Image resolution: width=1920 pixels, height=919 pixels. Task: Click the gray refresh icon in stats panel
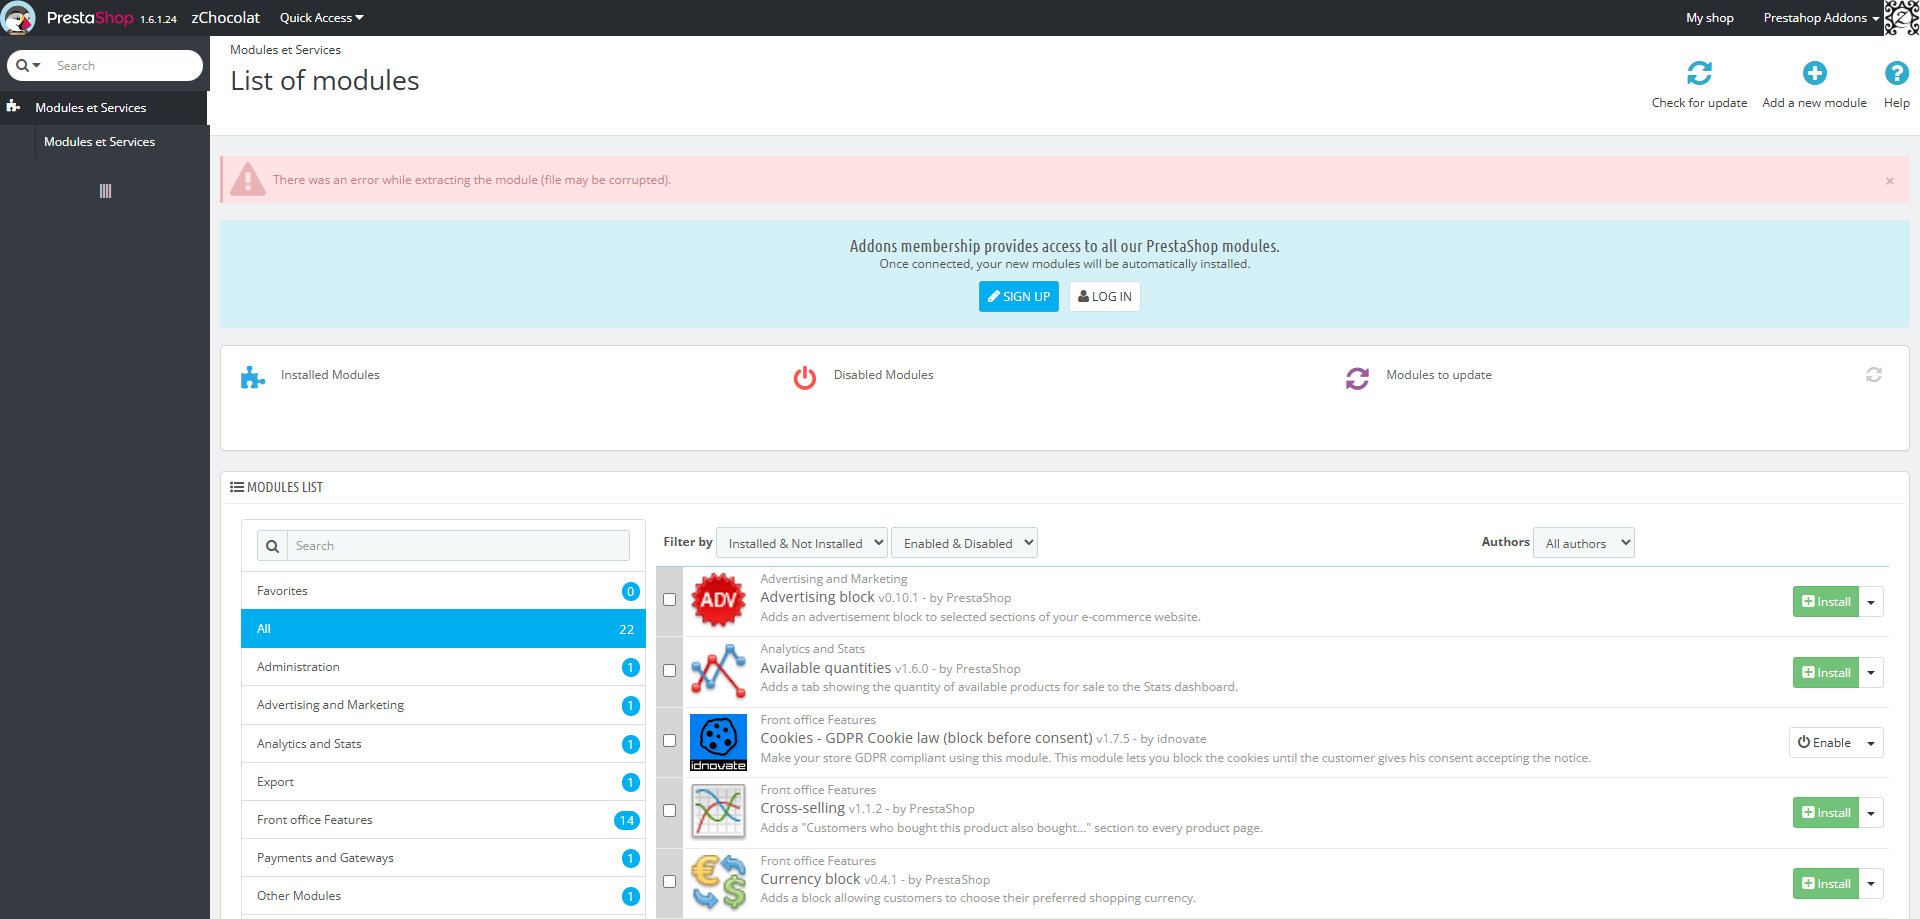pos(1874,374)
